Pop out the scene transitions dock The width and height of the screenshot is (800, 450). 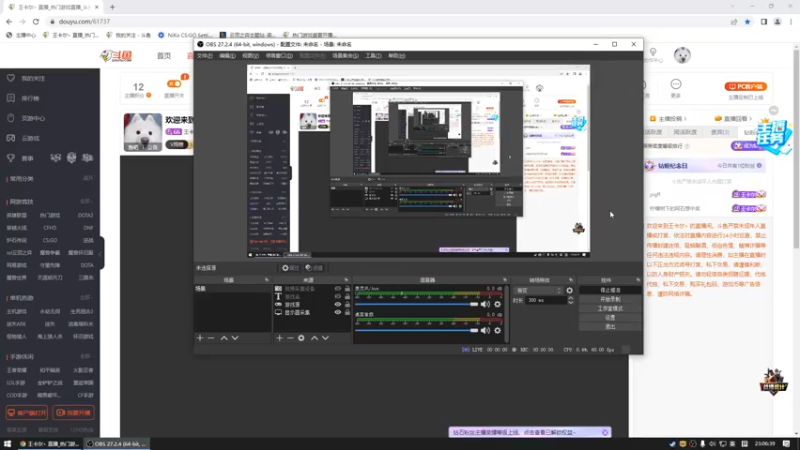click(x=570, y=280)
